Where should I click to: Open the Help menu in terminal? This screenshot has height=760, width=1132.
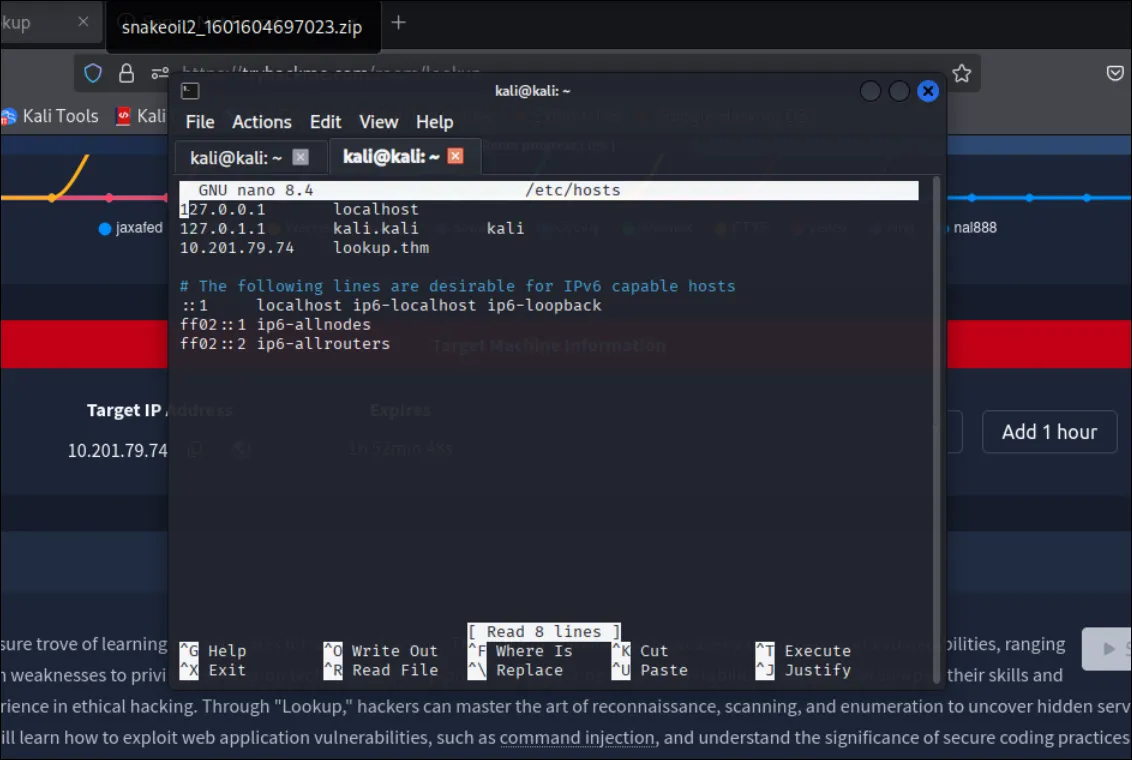(434, 122)
